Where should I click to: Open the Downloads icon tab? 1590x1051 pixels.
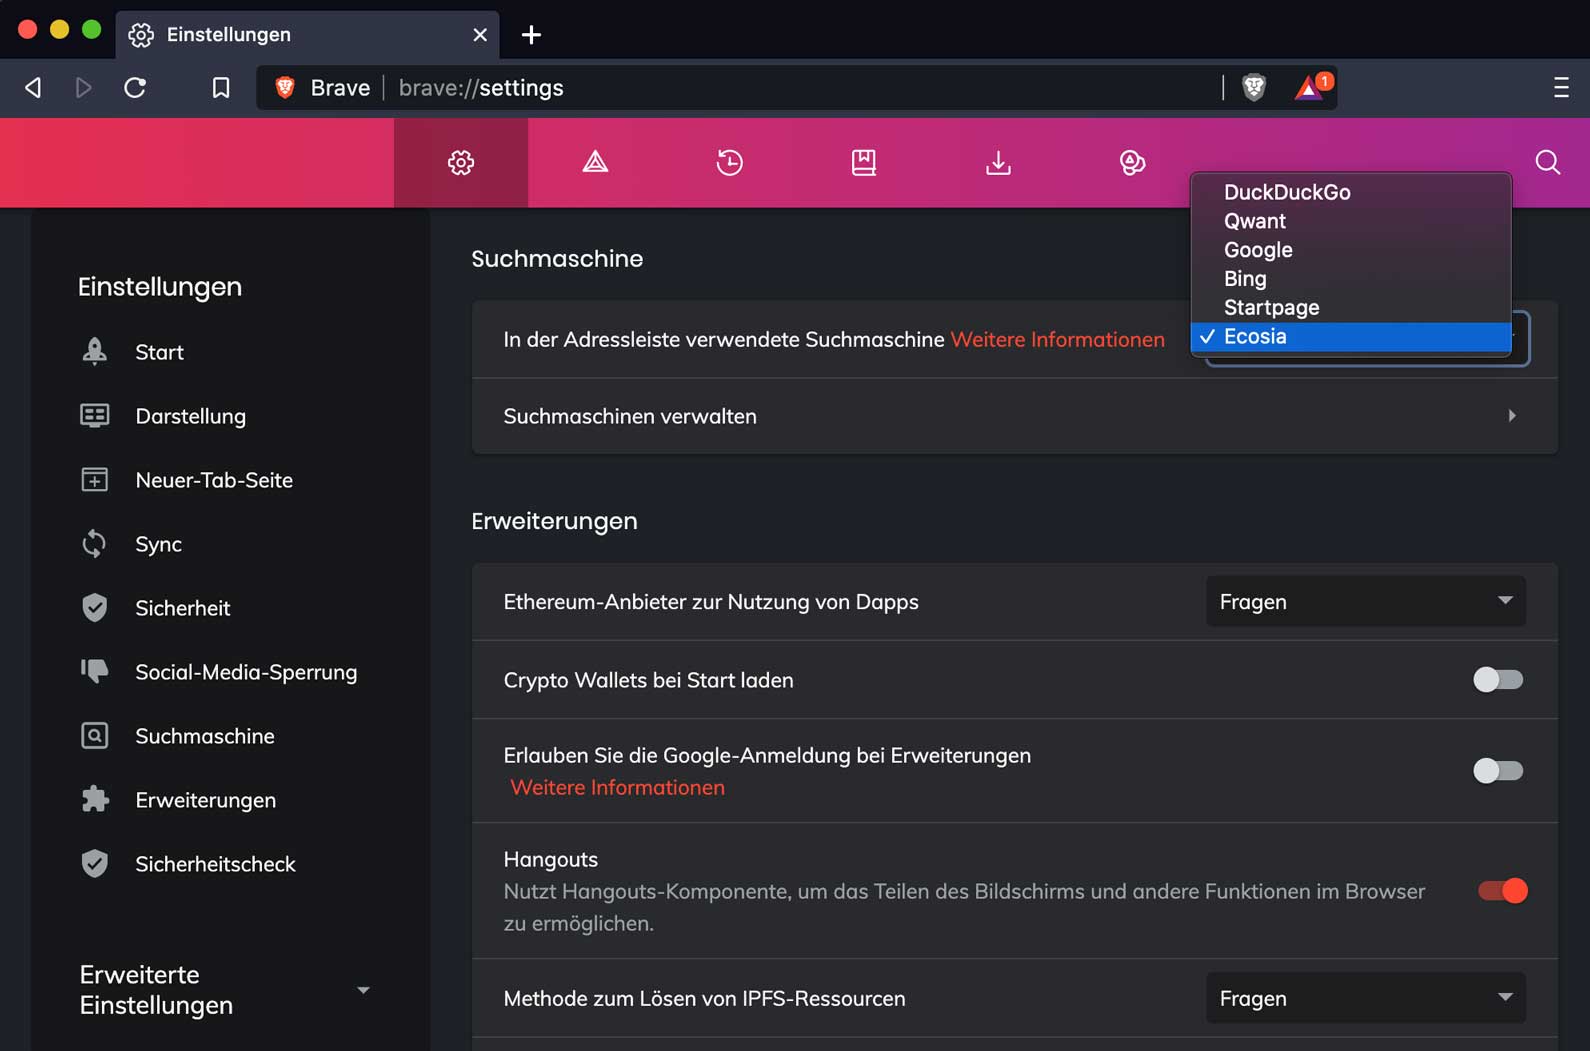(998, 162)
